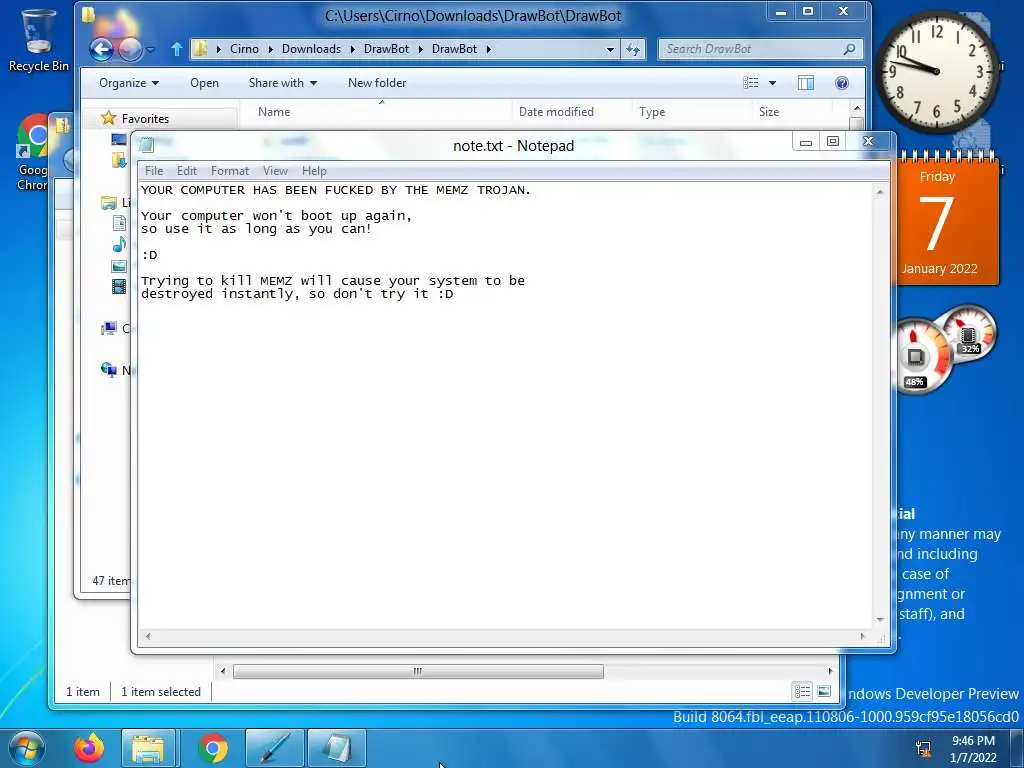Select Downloads in the address breadcrumb
Screen dimensions: 1024x768
click(x=311, y=49)
